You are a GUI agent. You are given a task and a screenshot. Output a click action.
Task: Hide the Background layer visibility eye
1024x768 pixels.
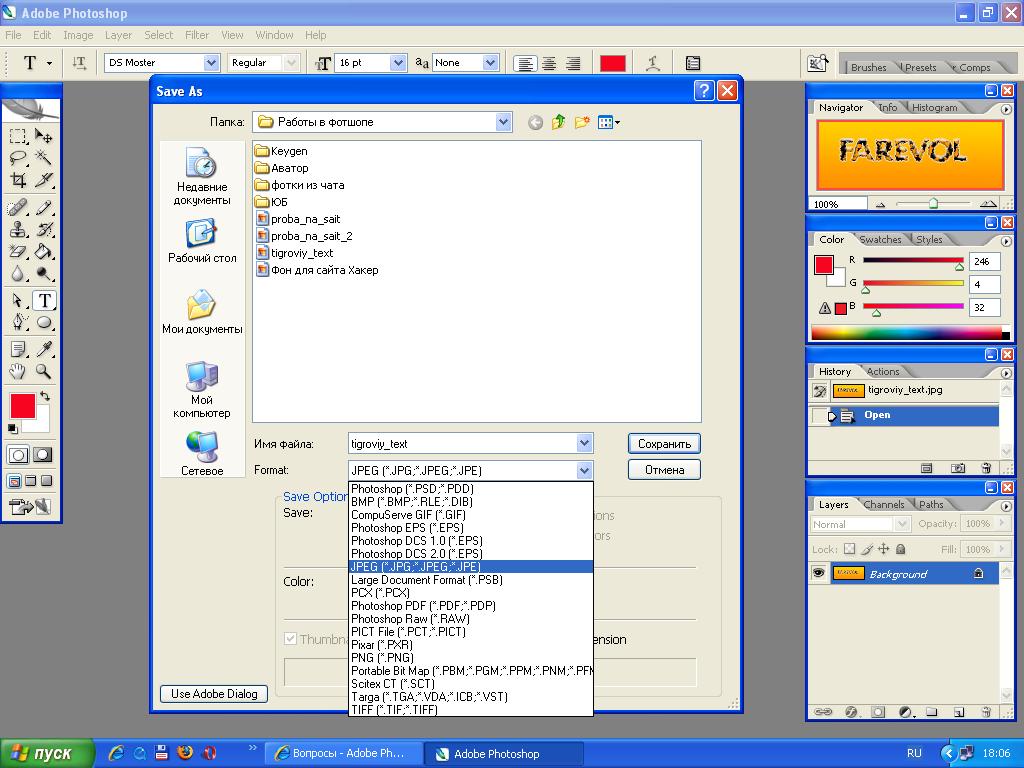pyautogui.click(x=818, y=573)
